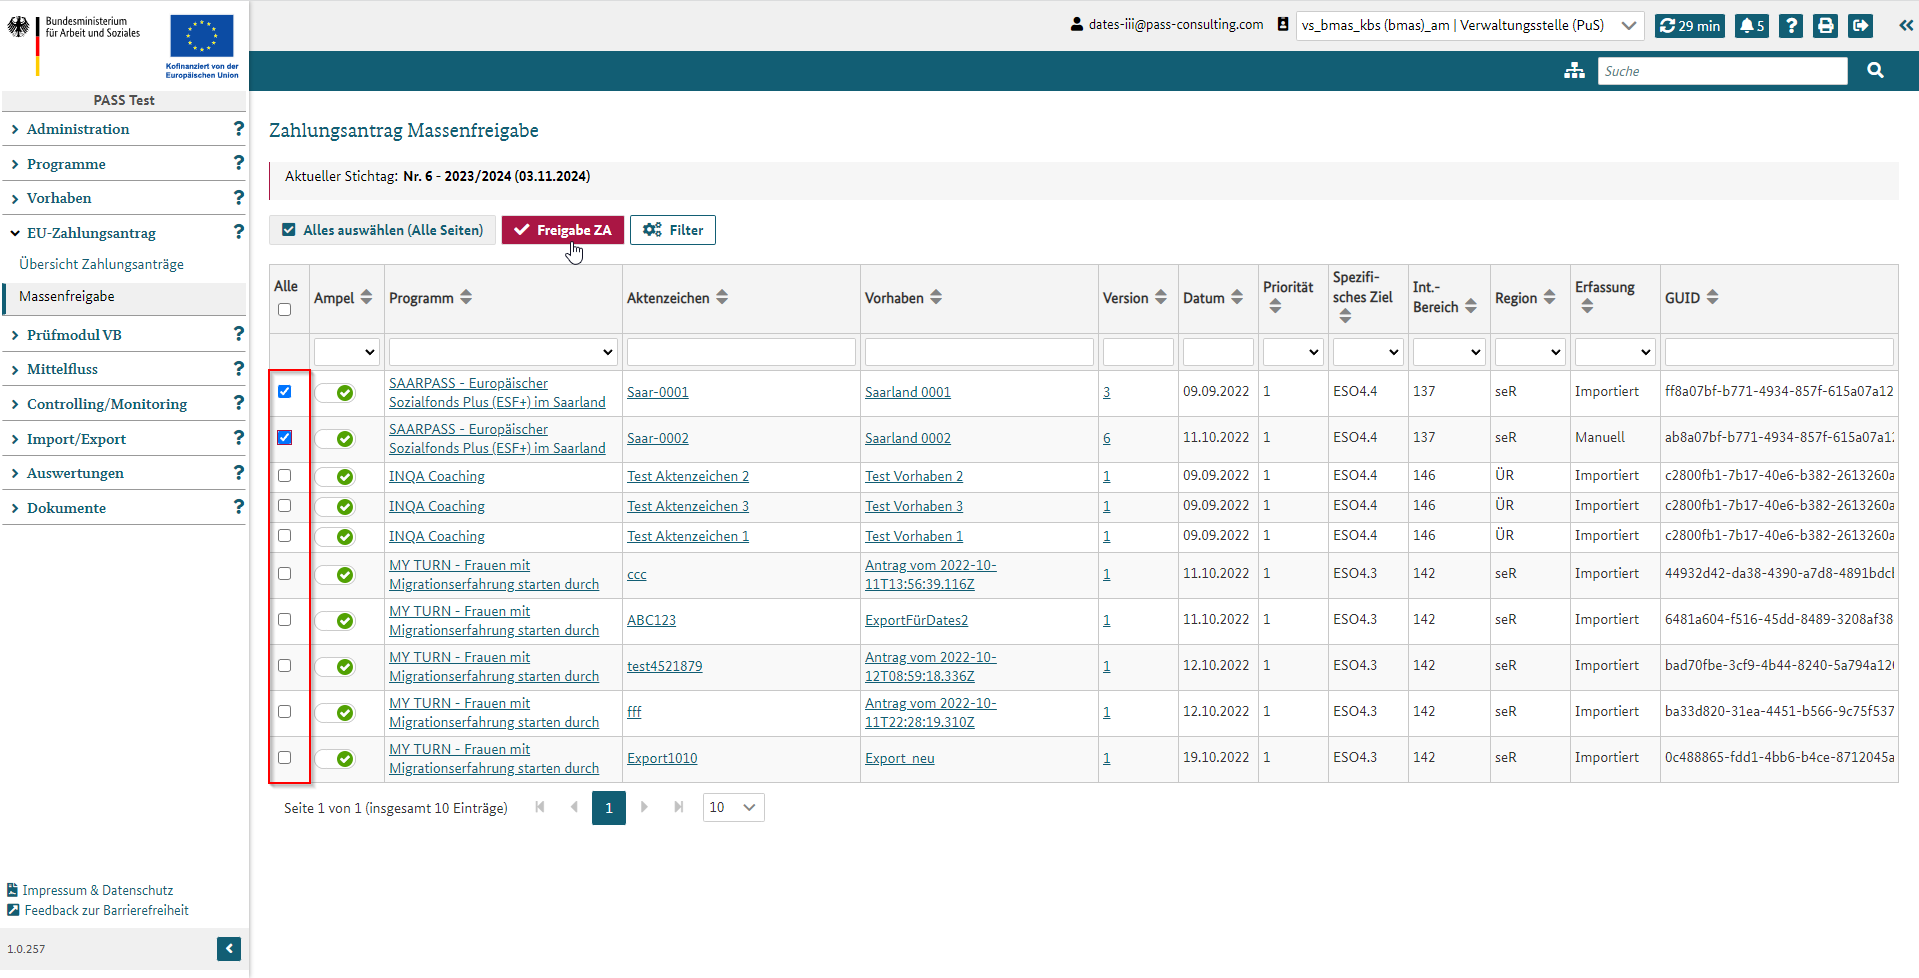The image size is (1919, 978).
Task: Open the Region filter dropdown
Action: (1530, 352)
